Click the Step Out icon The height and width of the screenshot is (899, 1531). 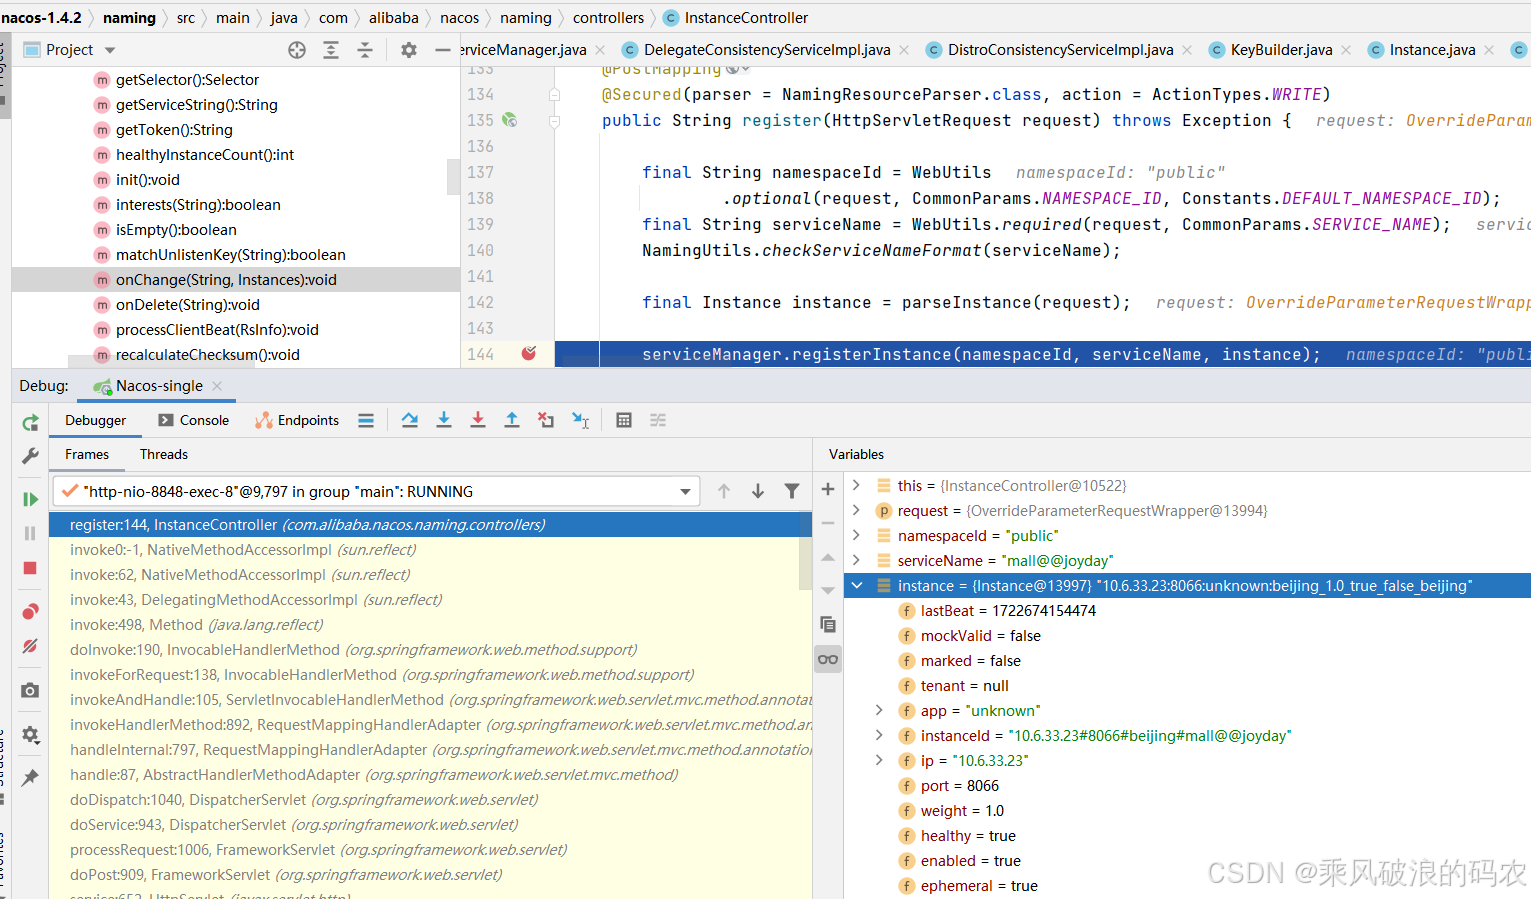pos(512,421)
